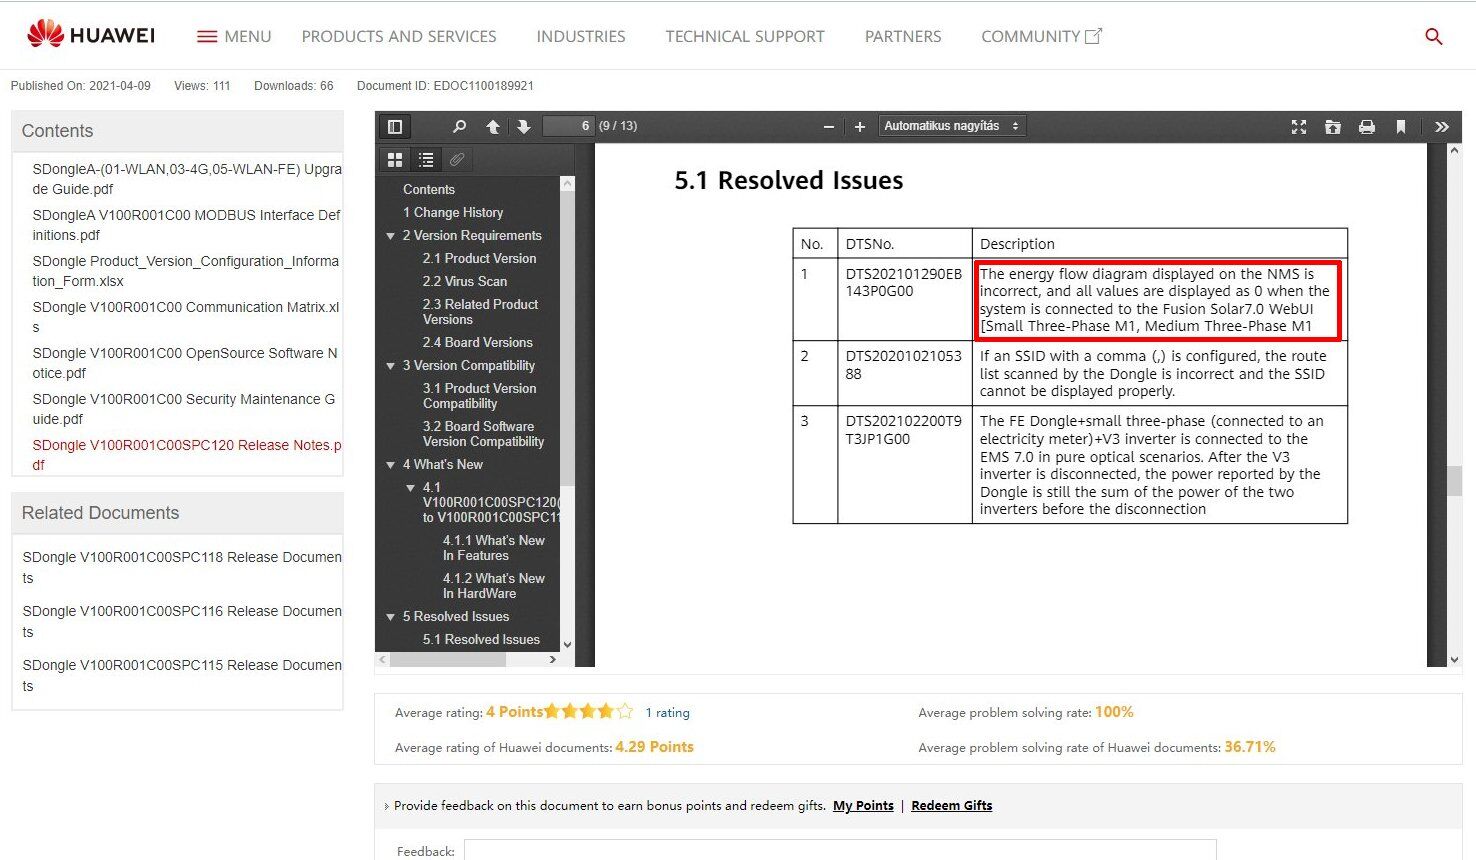Open SPC115 Release Documents link
Viewport: 1476px width, 860px height.
tap(182, 675)
